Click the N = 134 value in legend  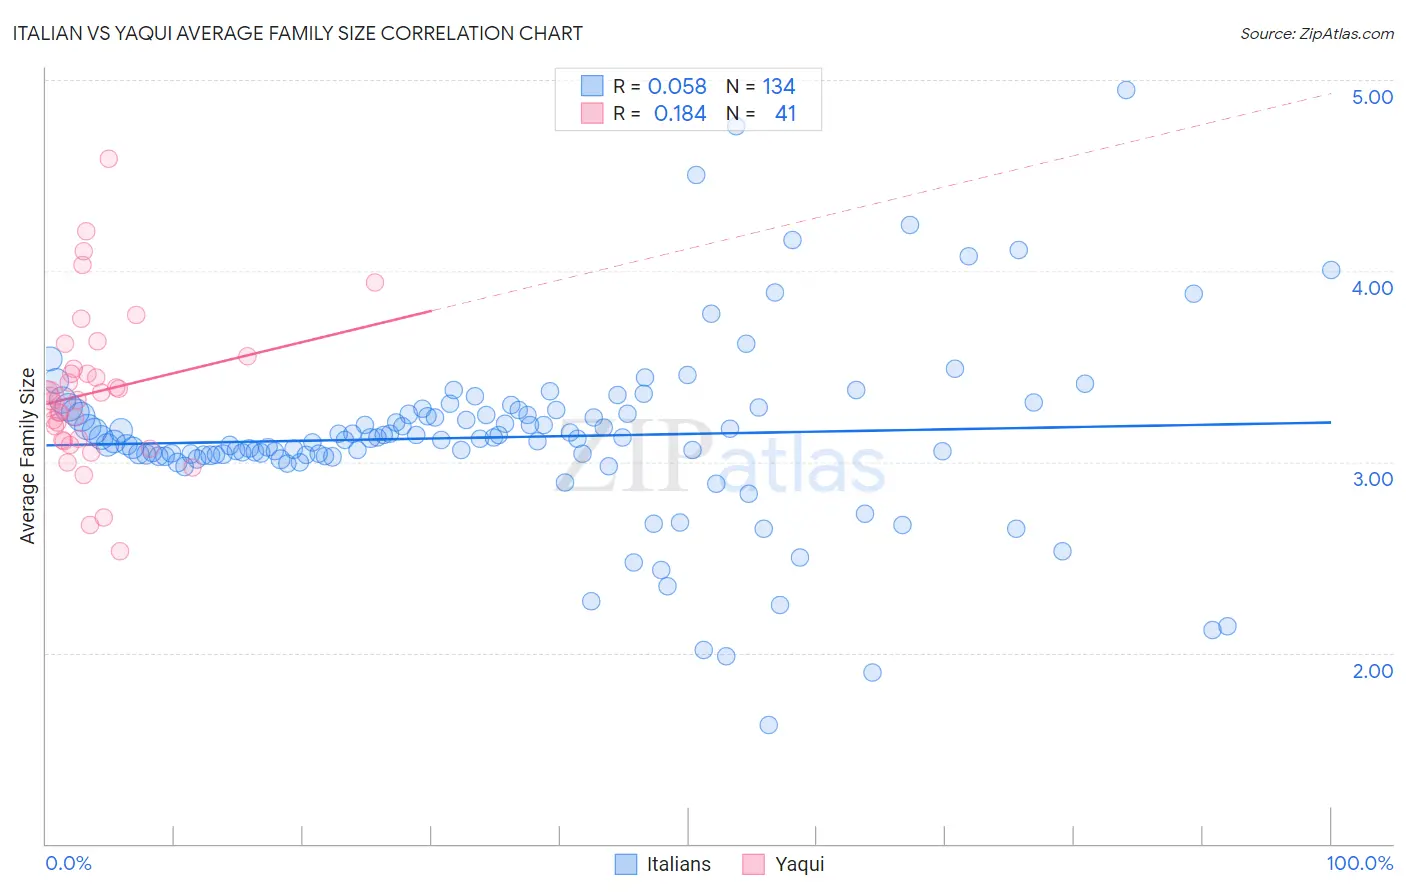(x=761, y=86)
